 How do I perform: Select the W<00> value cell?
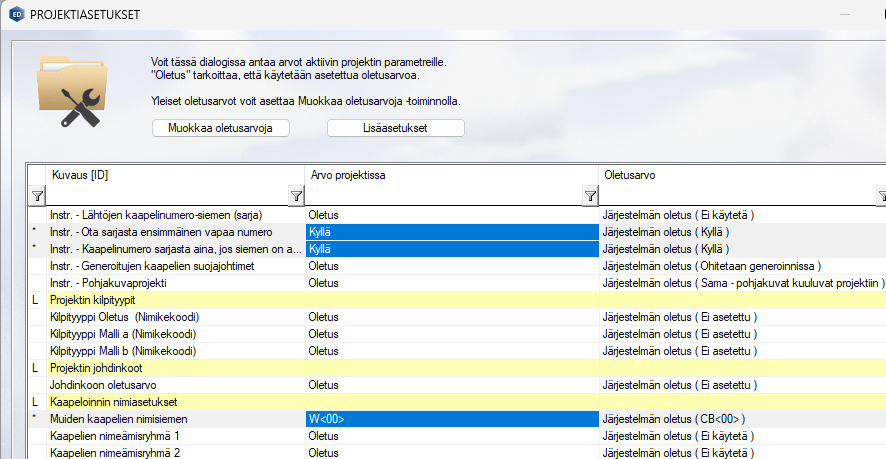click(x=451, y=419)
